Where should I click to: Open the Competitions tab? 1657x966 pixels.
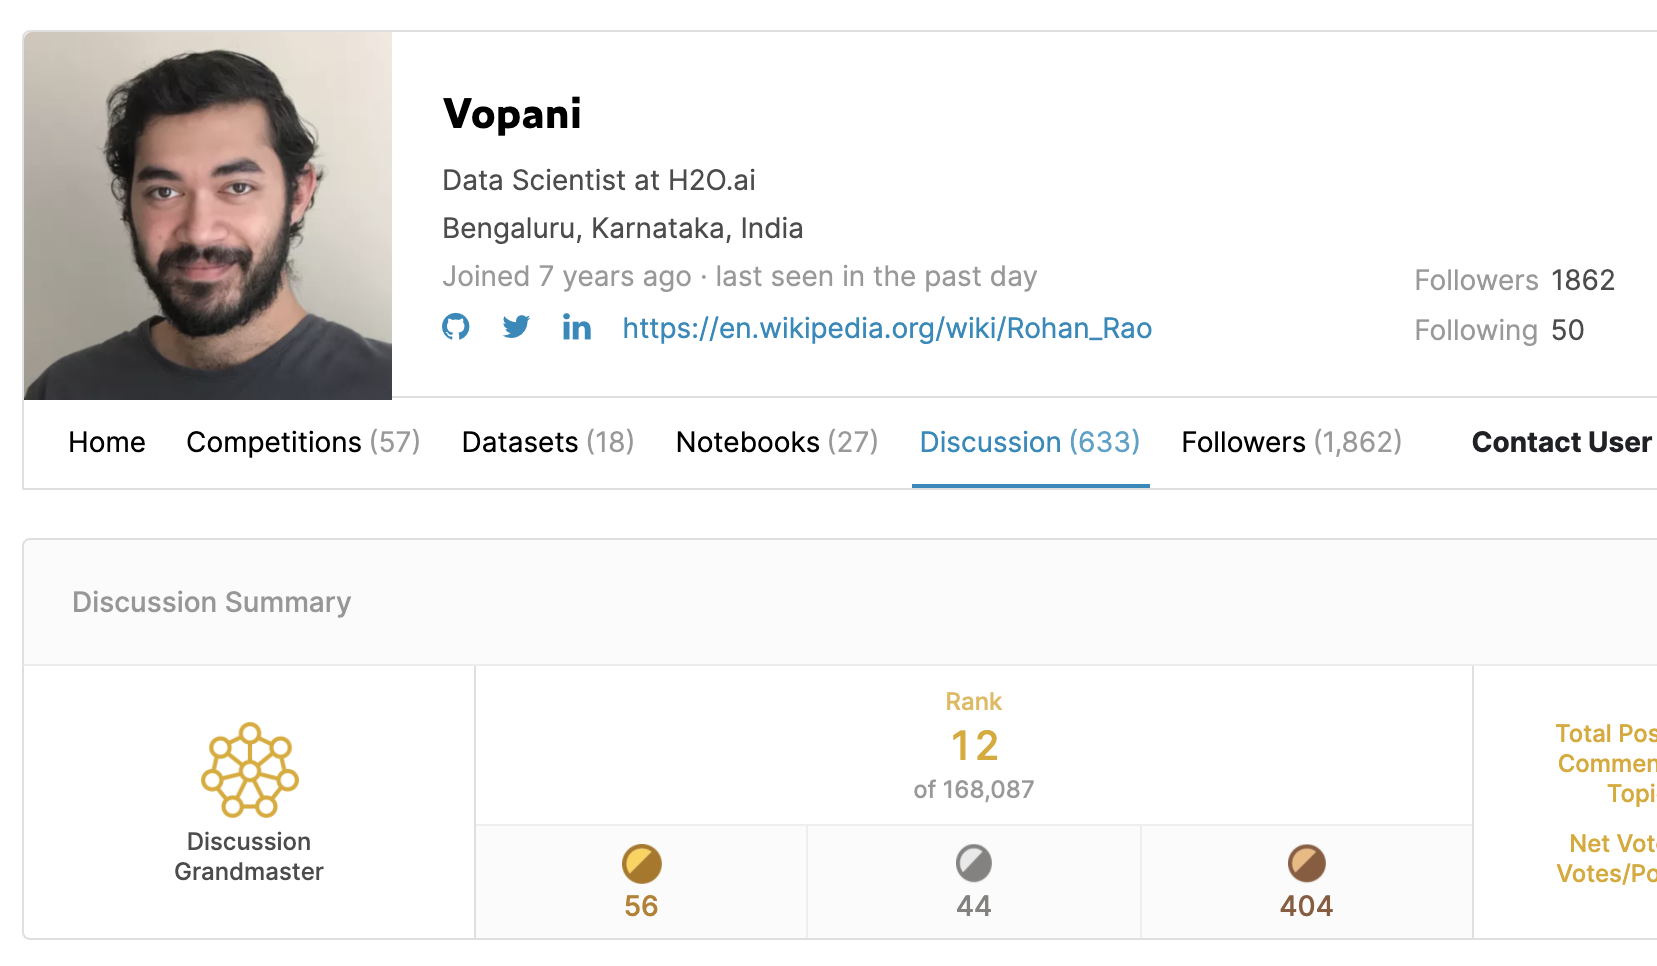pos(303,442)
